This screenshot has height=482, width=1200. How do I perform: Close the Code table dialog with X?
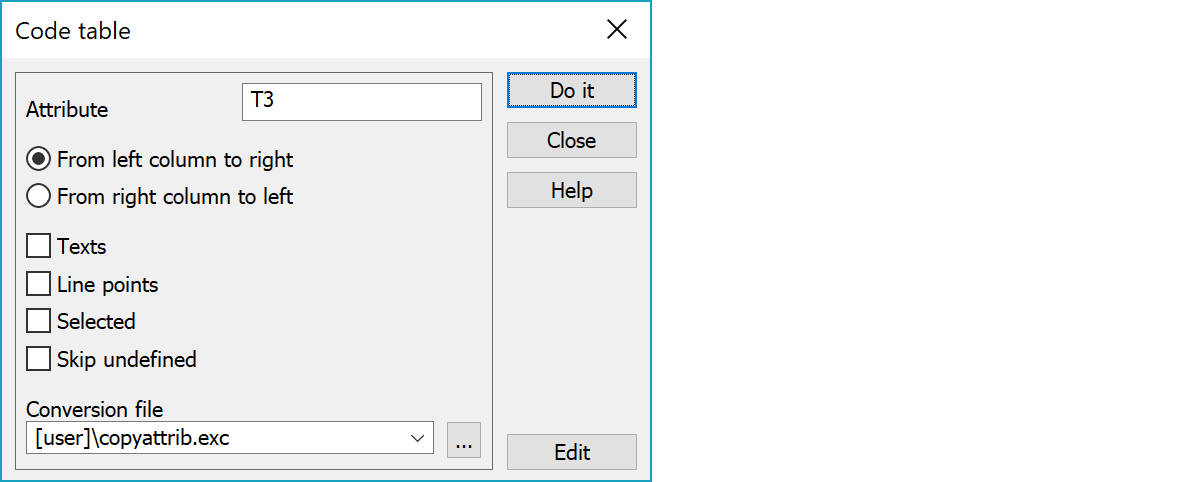[617, 30]
